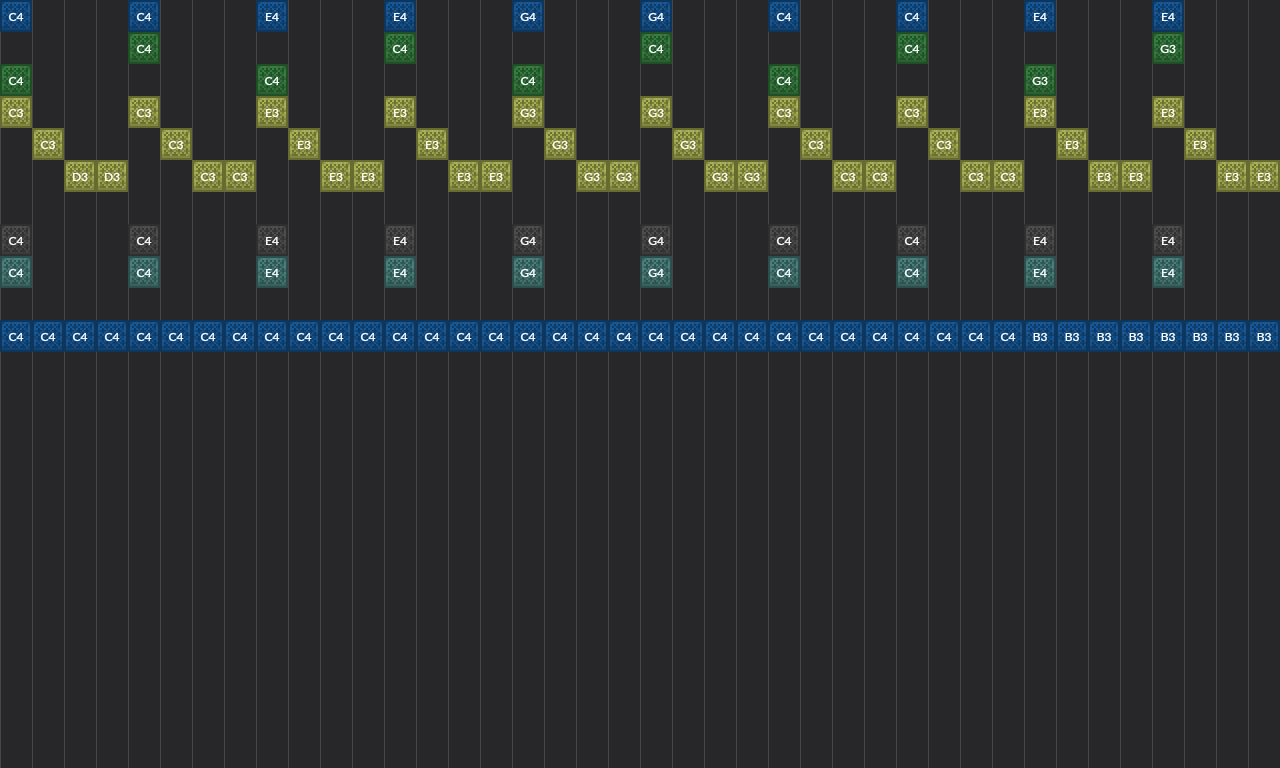The width and height of the screenshot is (1280, 768).
Task: Click the first B3 note in the bottom bass row
Action: (1040, 336)
